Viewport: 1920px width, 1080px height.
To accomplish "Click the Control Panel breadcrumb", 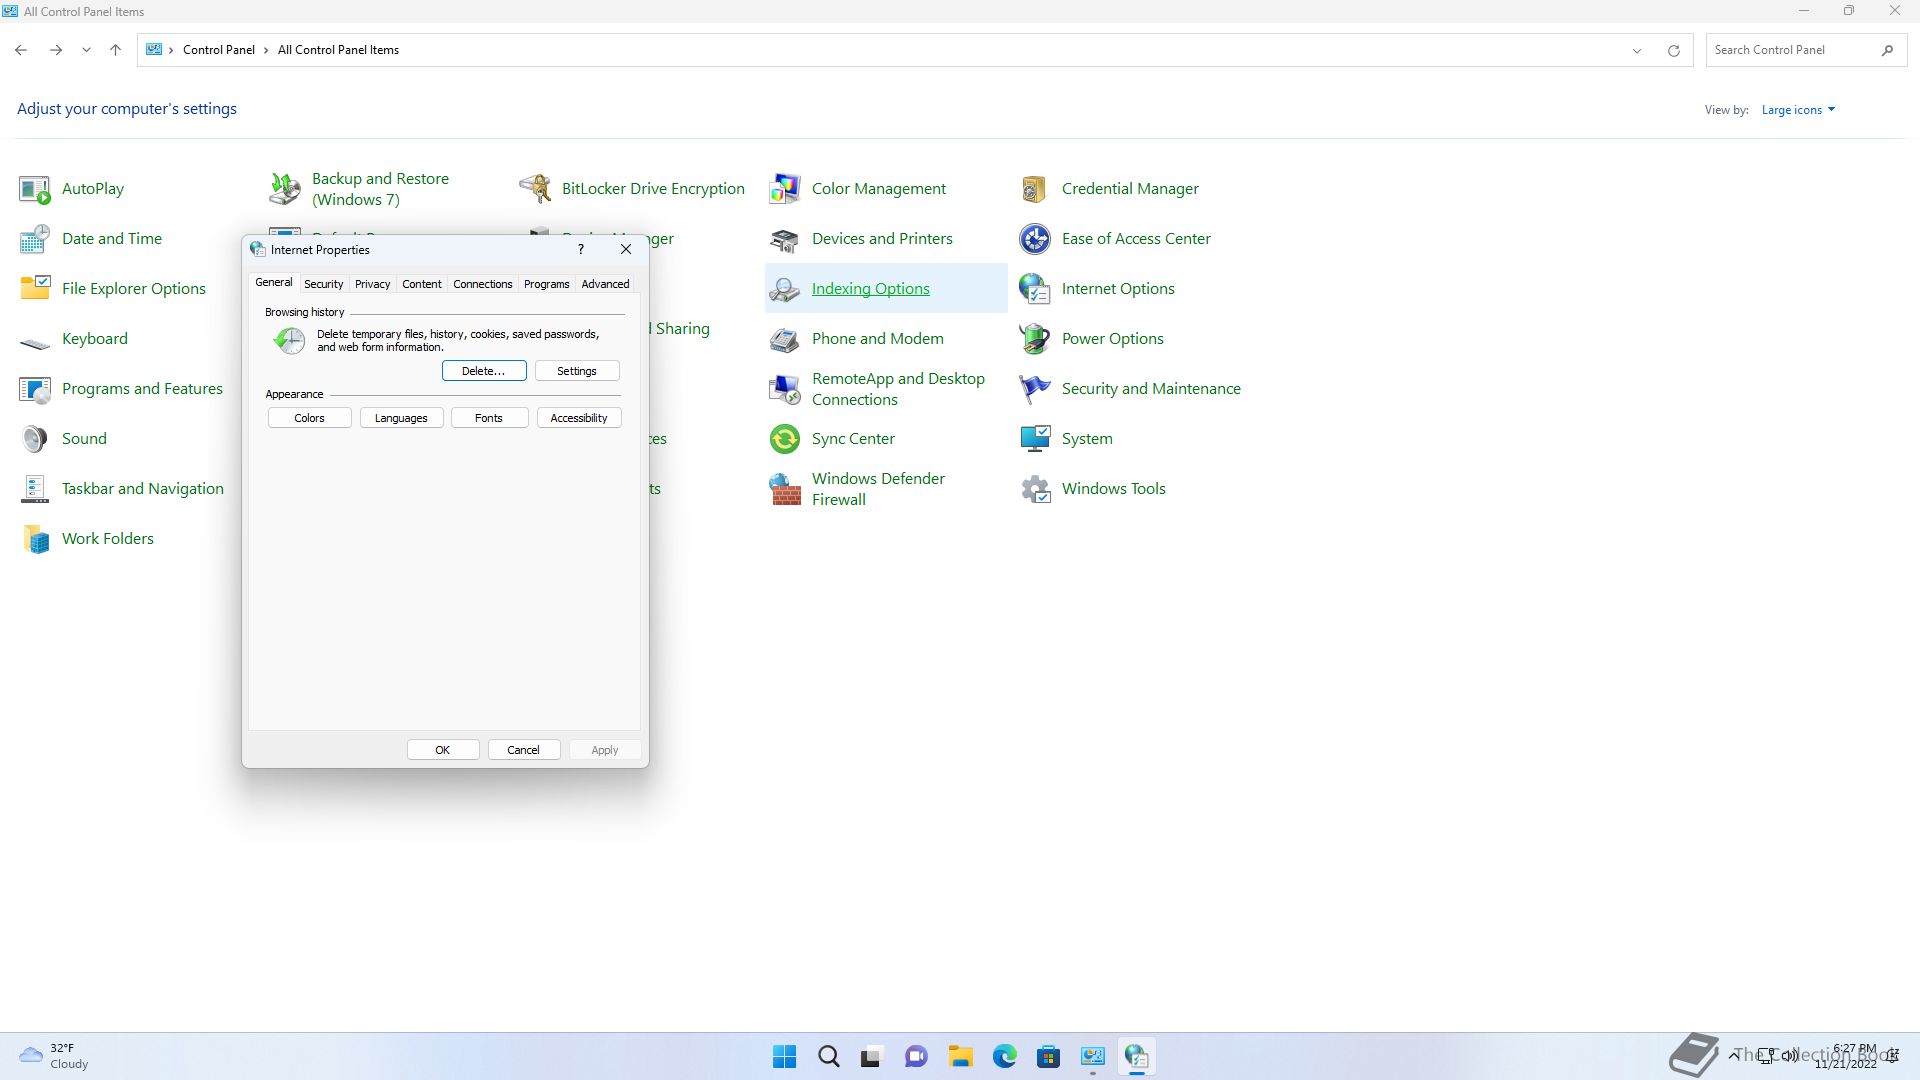I will [218, 50].
